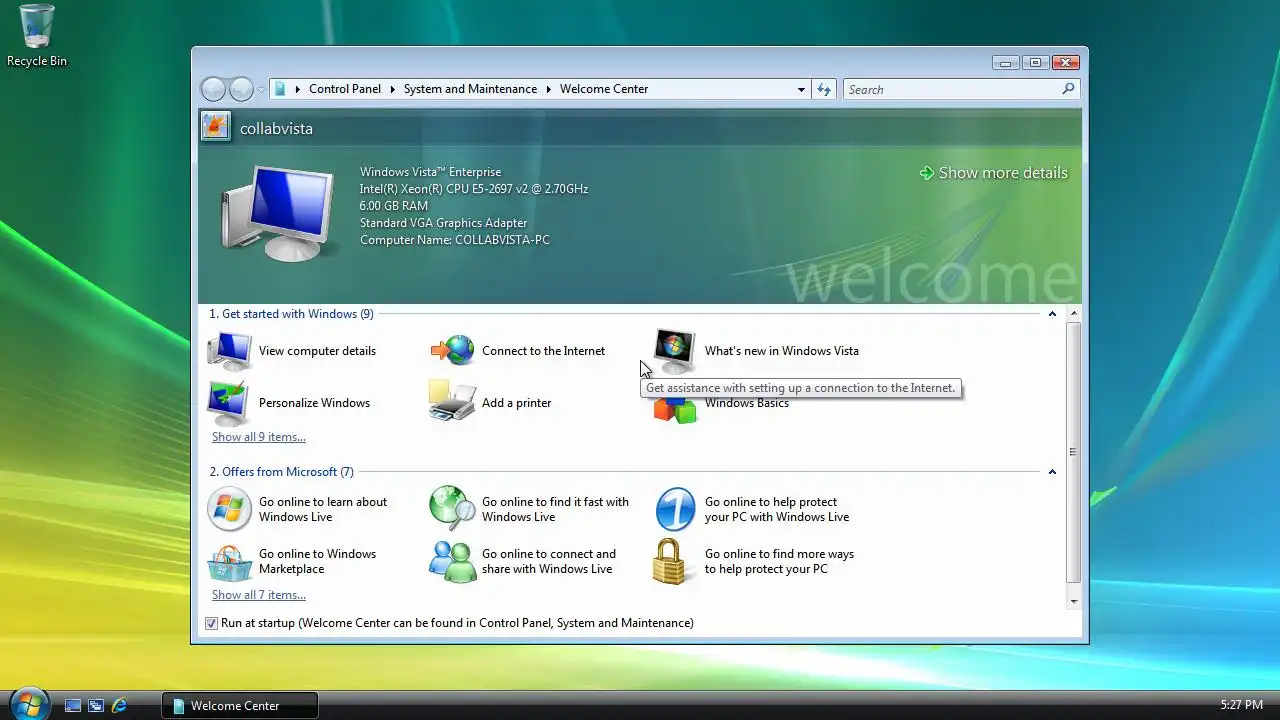The image size is (1280, 720).
Task: Click the large computer image in header
Action: [x=278, y=212]
